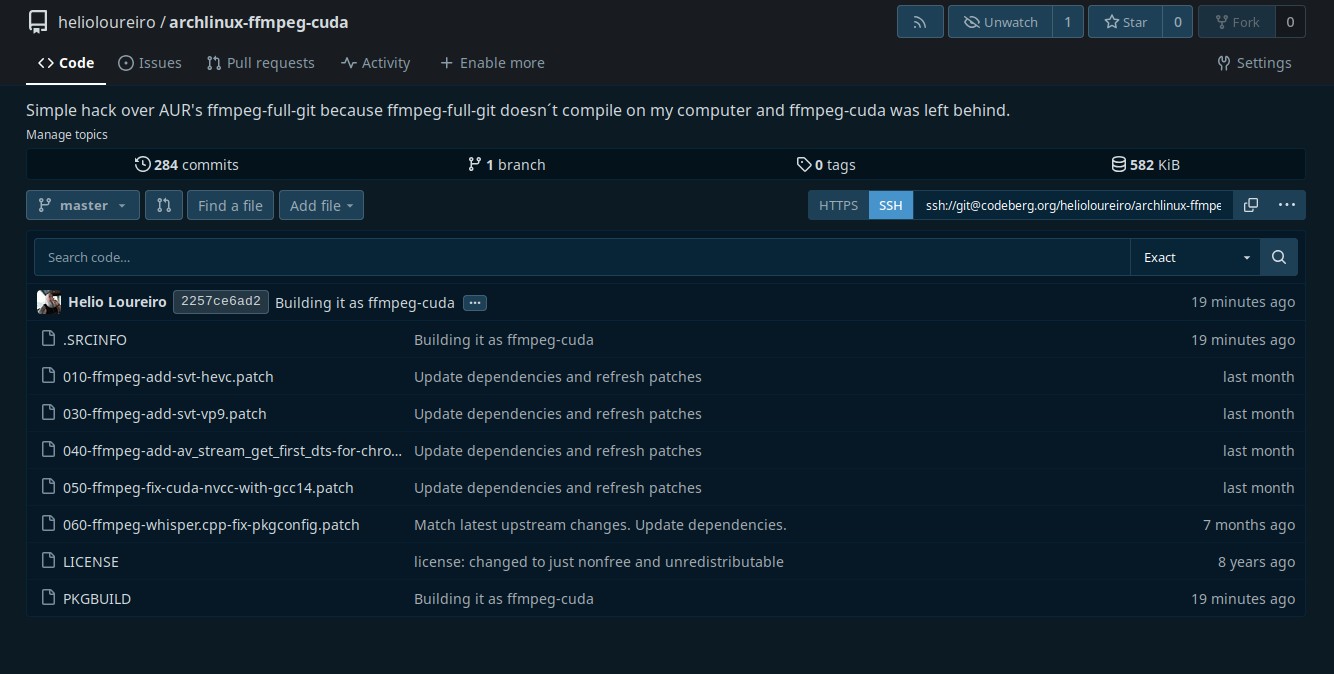Switch clone URL to HTTPS
The image size is (1334, 674).
838,205
